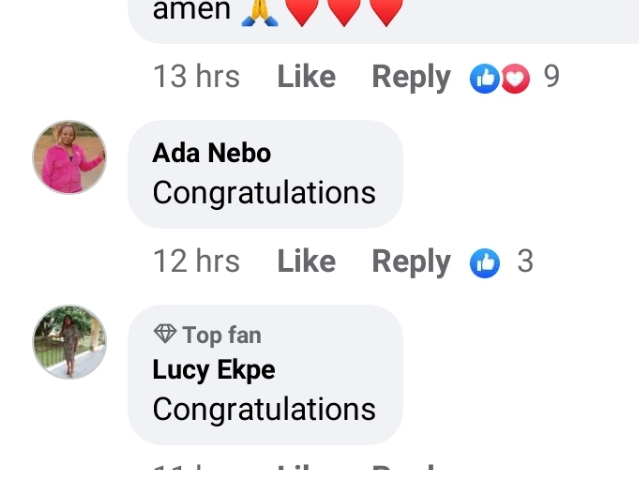Image resolution: width=639 pixels, height=493 pixels.
Task: Click the Top fan diamond badge icon
Action: pyautogui.click(x=165, y=334)
